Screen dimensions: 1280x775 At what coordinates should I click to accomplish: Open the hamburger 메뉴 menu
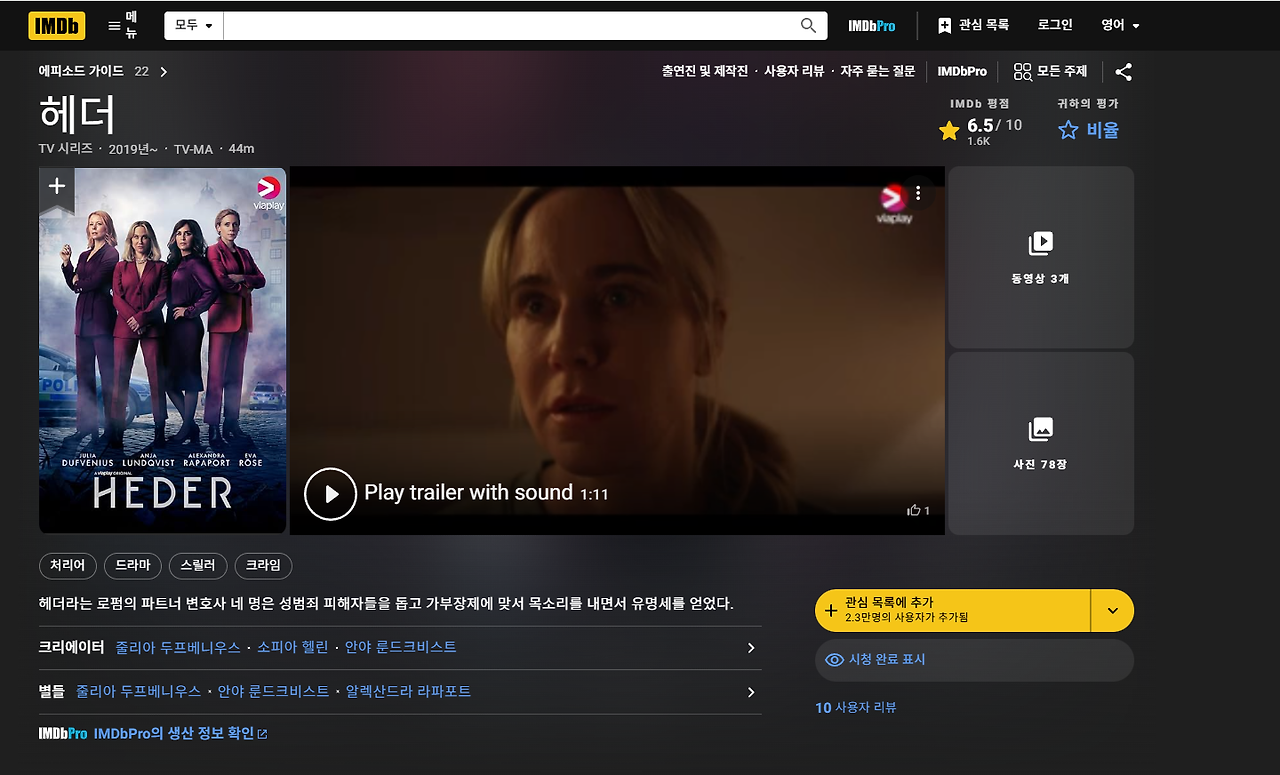(125, 25)
